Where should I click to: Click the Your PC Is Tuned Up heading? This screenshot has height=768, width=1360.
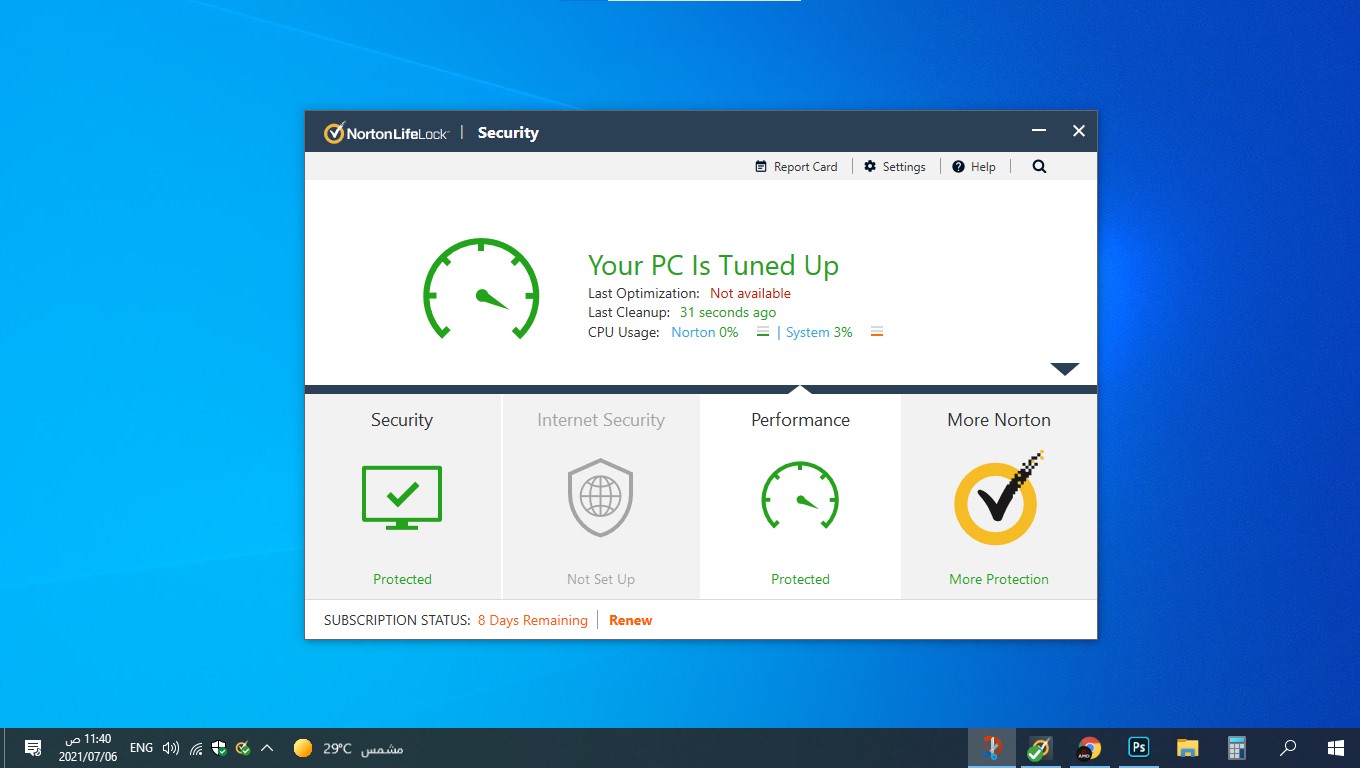(713, 265)
